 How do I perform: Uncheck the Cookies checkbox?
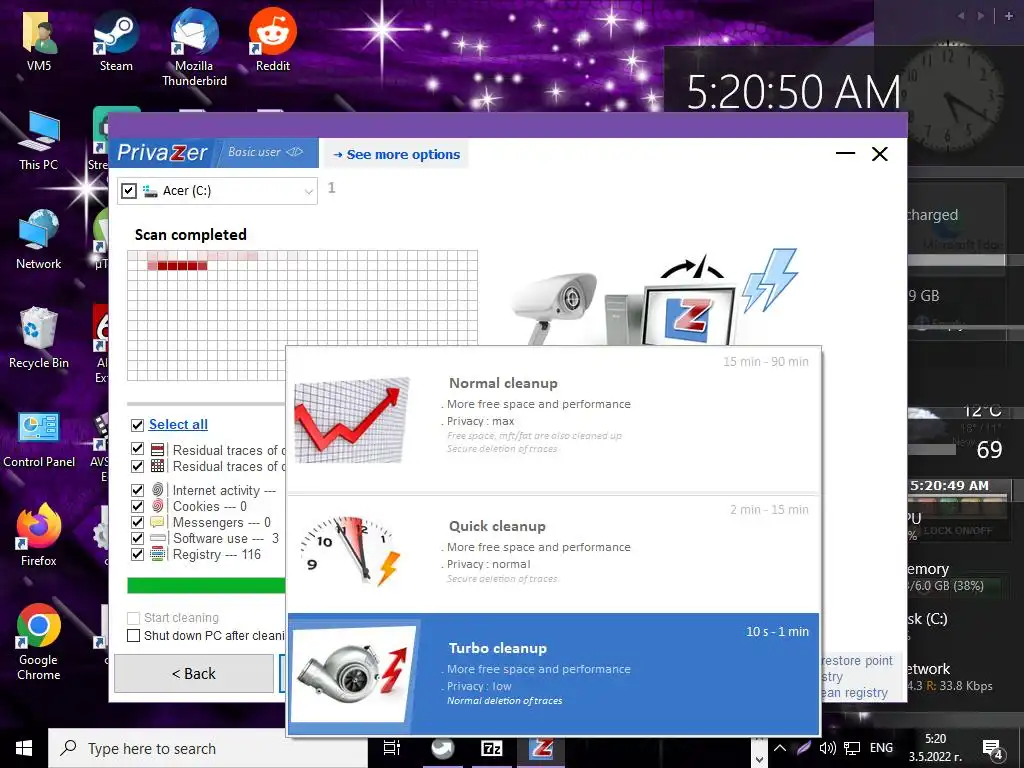coord(137,506)
